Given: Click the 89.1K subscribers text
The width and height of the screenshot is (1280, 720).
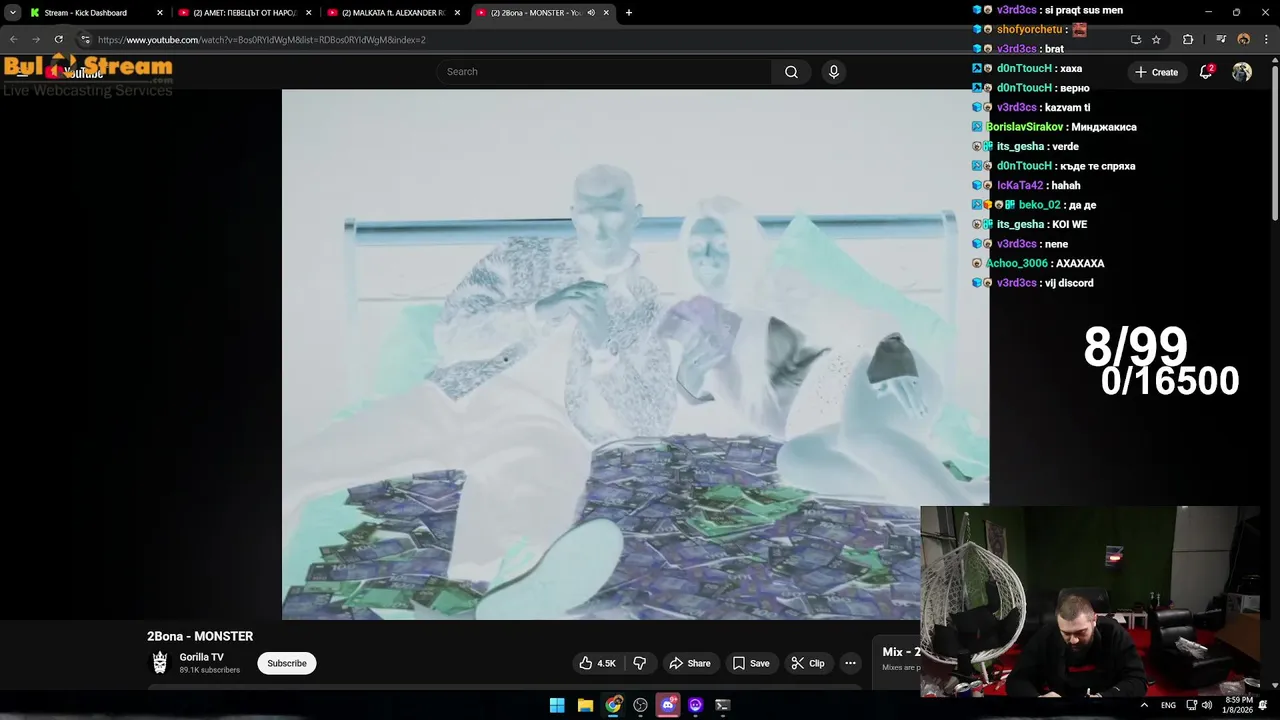Looking at the screenshot, I should tap(209, 670).
